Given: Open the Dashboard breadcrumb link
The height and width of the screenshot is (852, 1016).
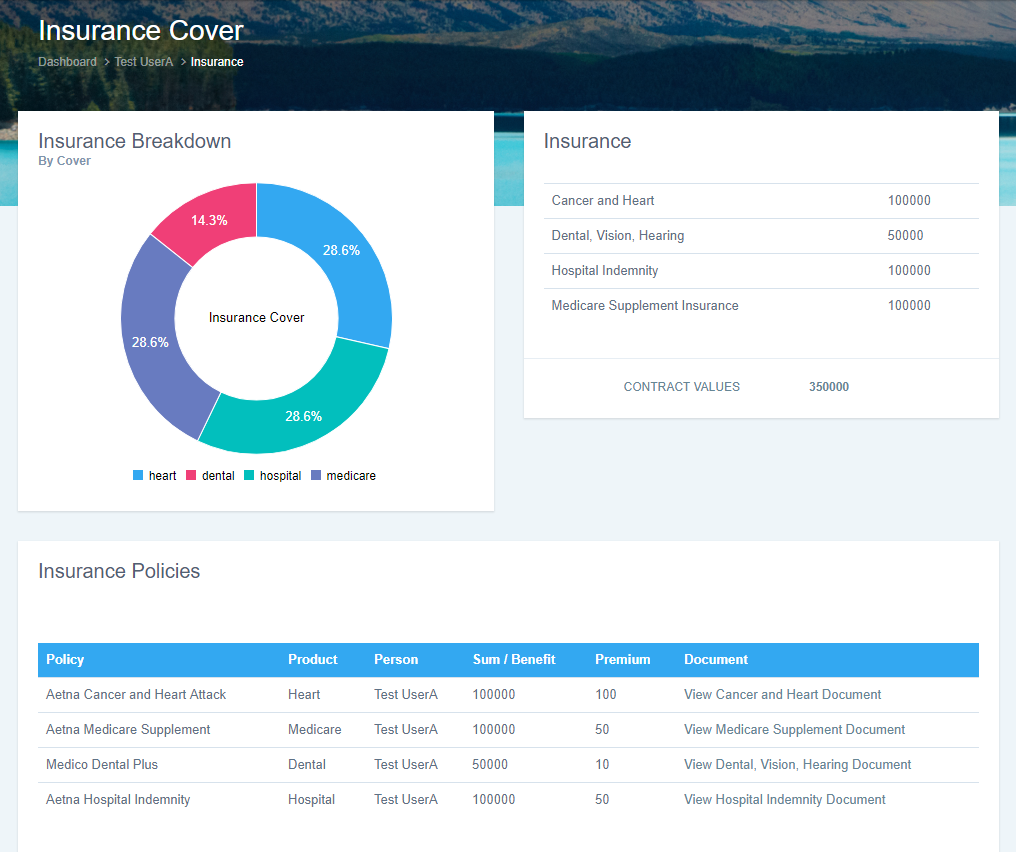Looking at the screenshot, I should point(67,62).
